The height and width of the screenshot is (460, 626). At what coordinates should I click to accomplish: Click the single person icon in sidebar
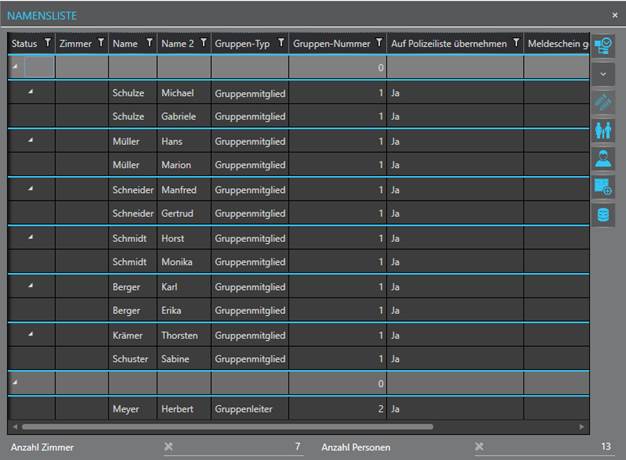coord(604,158)
